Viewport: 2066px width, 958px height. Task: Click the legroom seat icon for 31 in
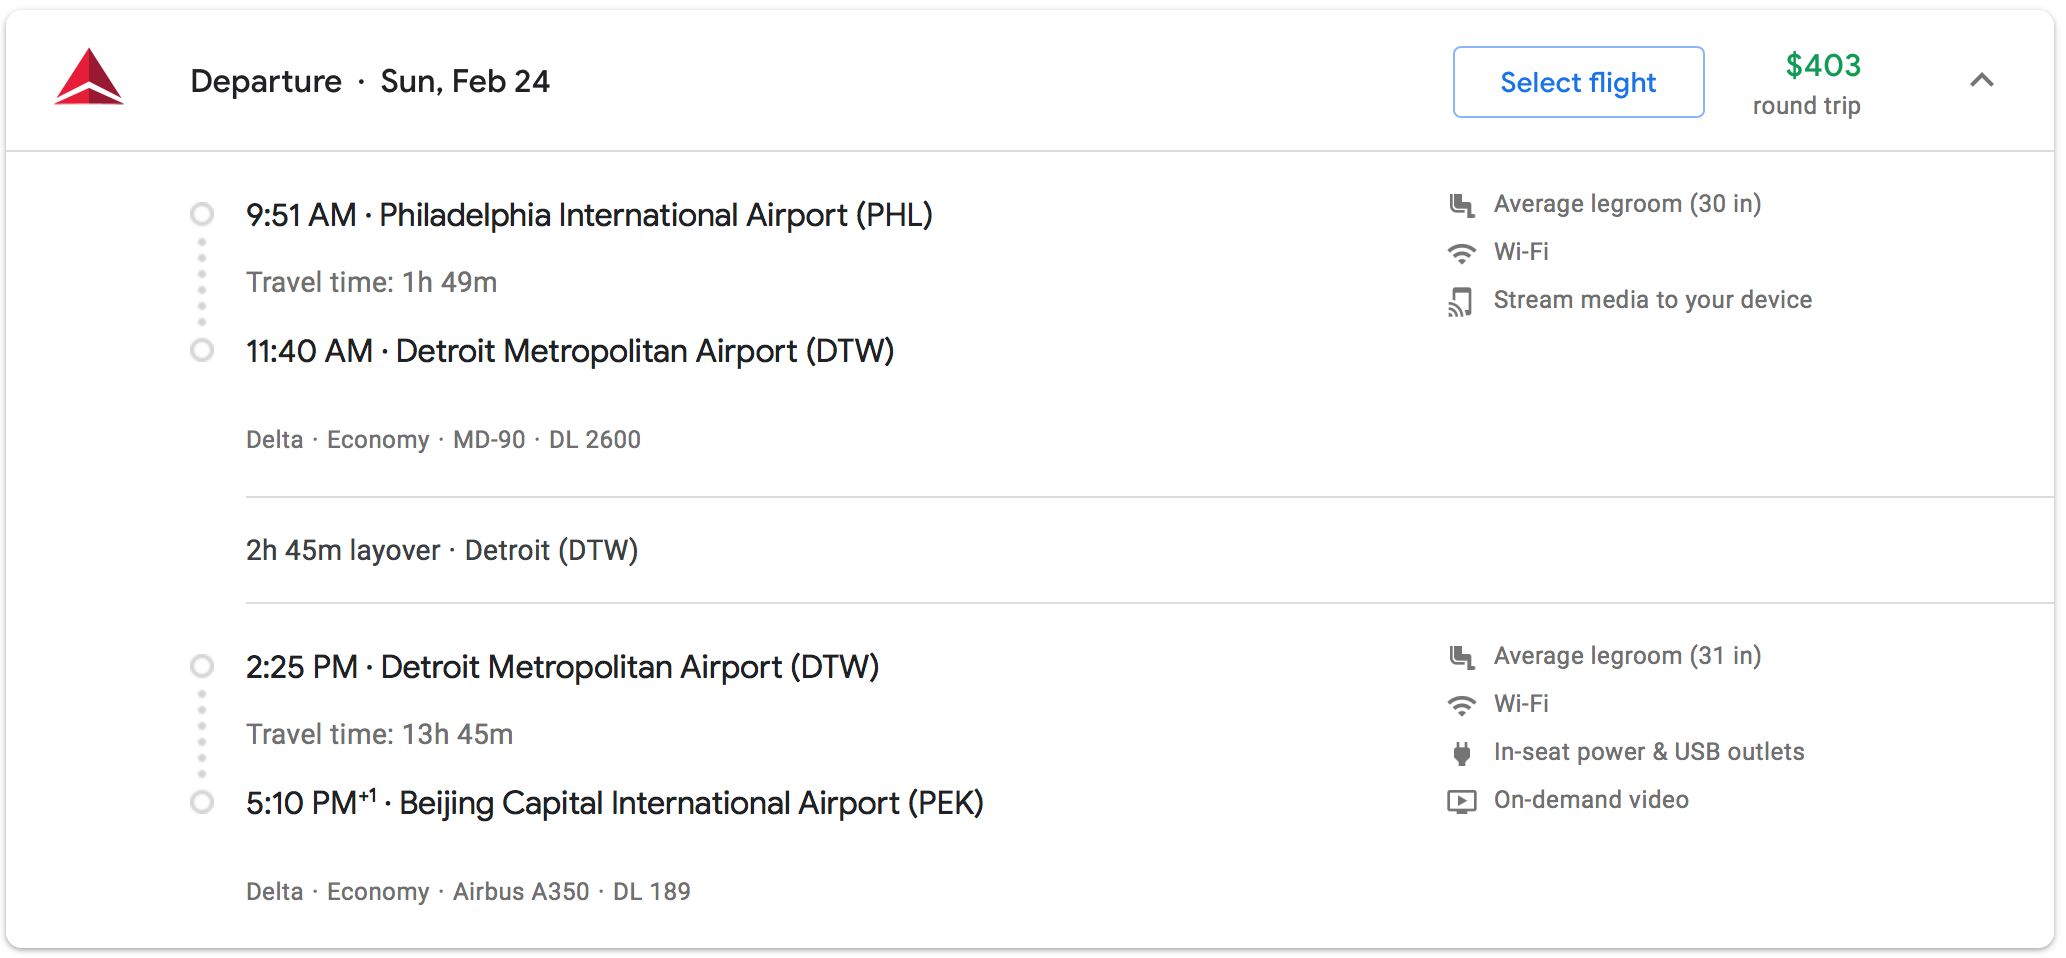1462,657
